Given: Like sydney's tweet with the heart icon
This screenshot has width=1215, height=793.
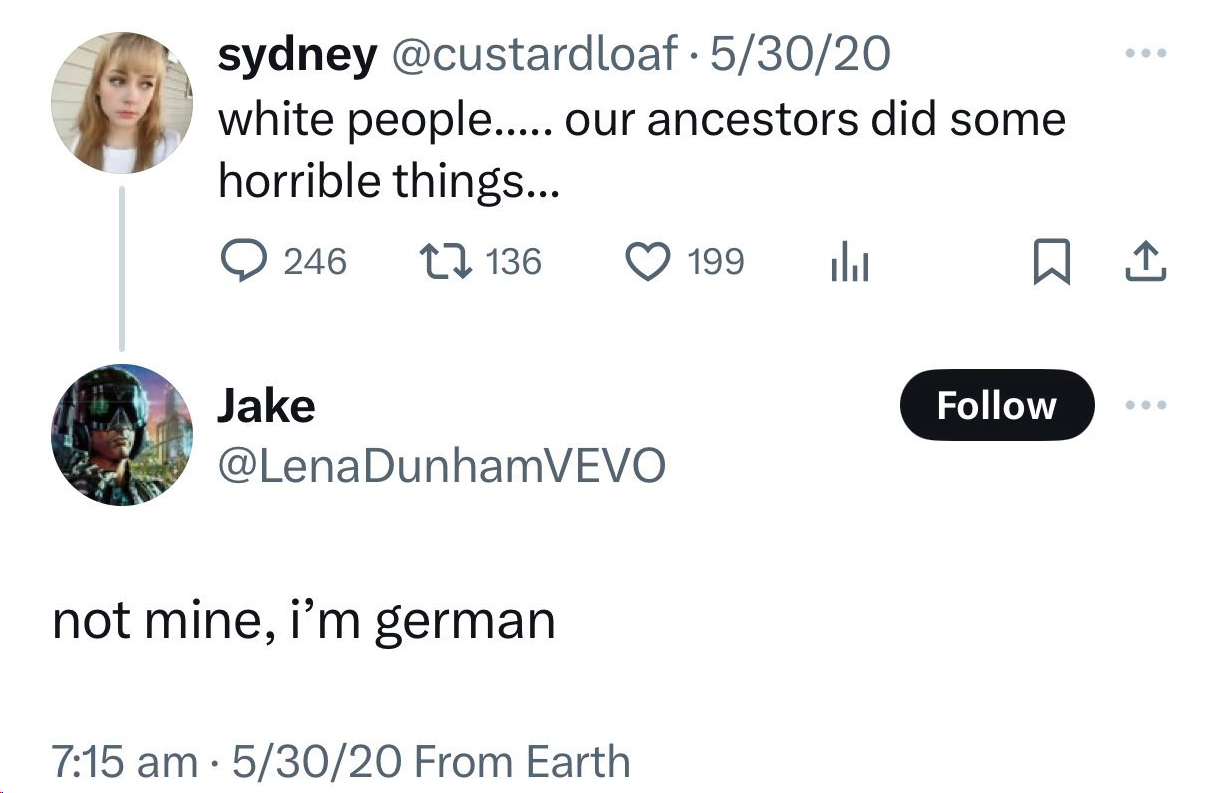Looking at the screenshot, I should [647, 262].
